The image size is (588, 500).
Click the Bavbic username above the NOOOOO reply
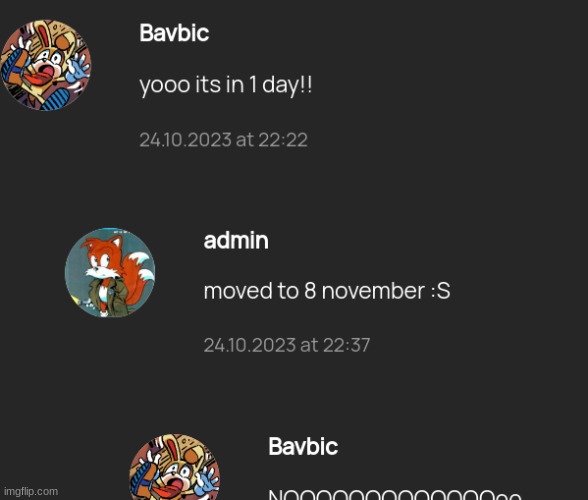(303, 446)
